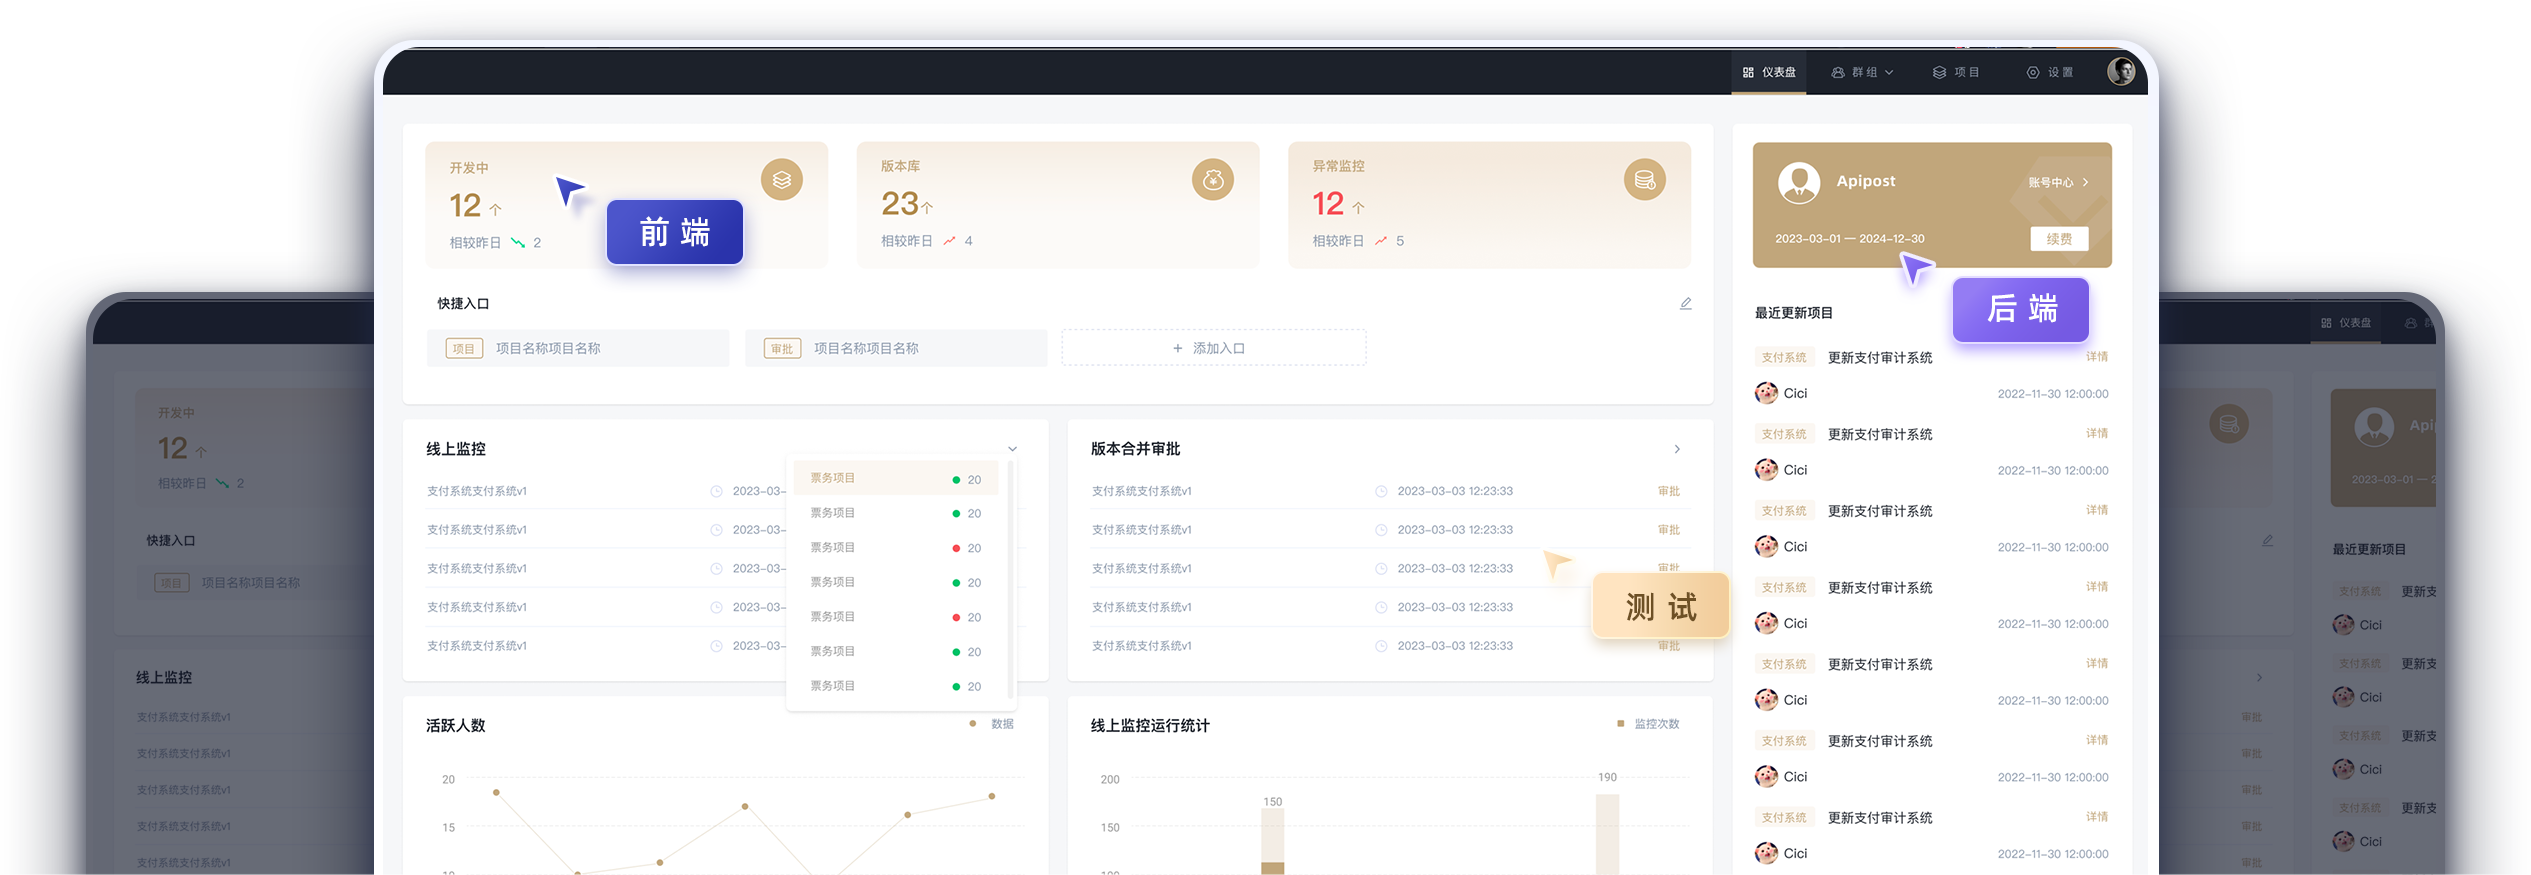Click the 添加入口 add entry button

click(x=1213, y=348)
